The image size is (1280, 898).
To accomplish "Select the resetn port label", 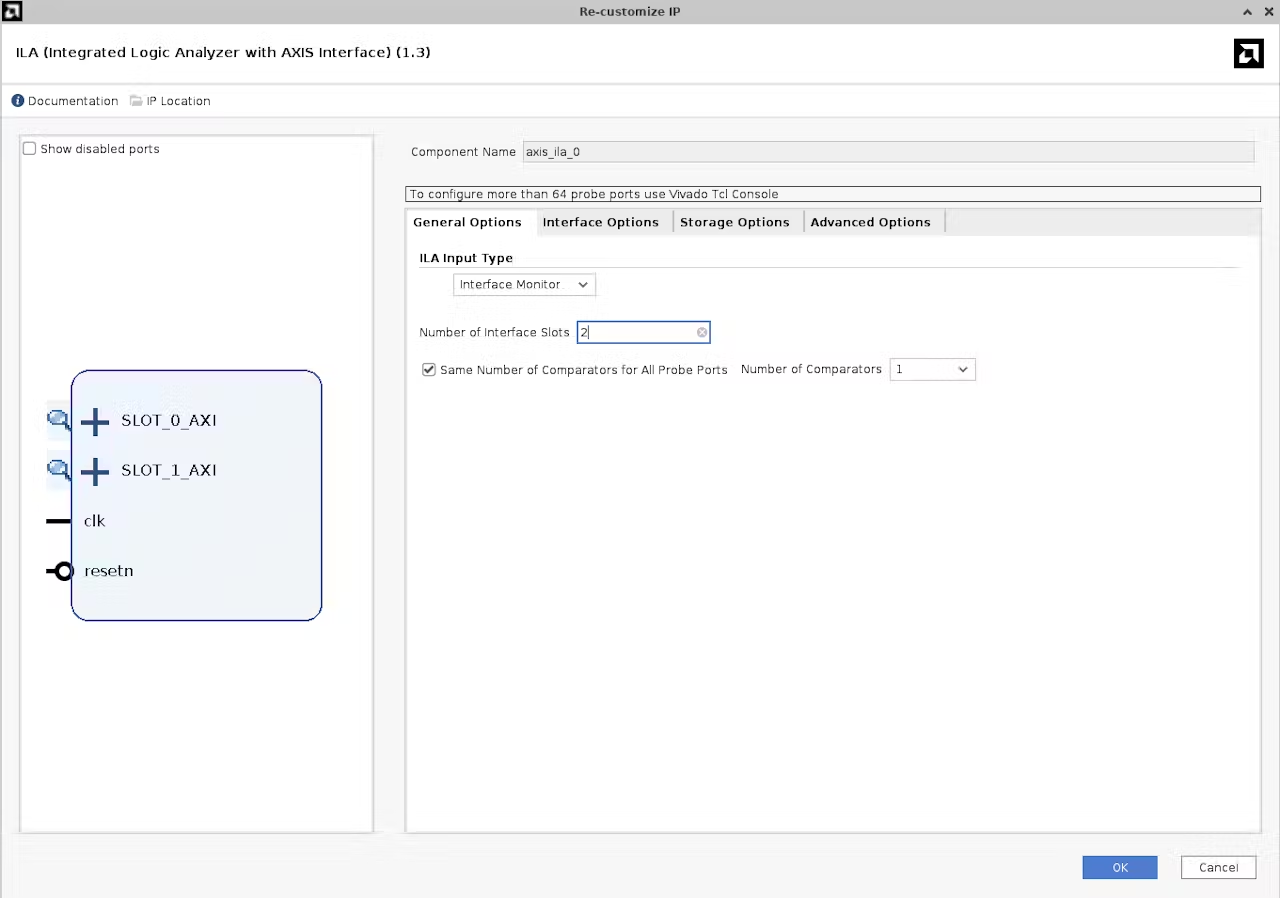I will pos(109,571).
